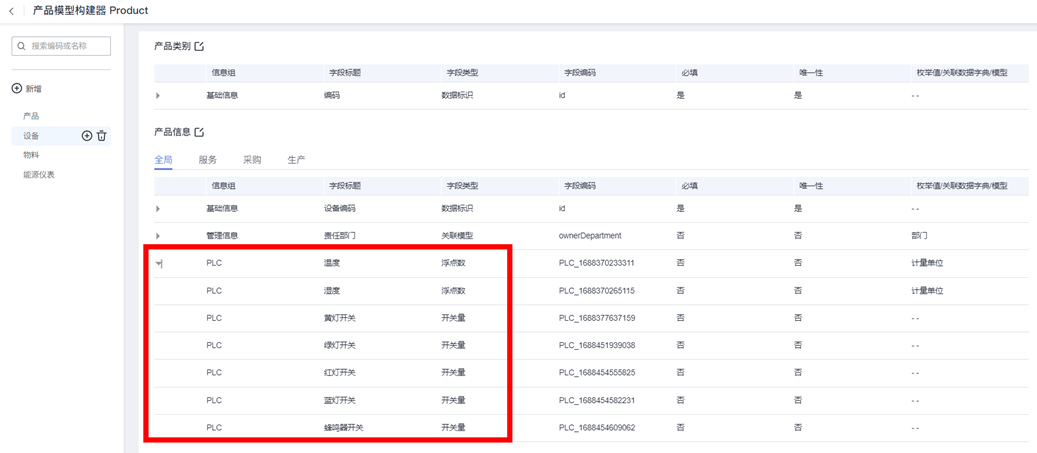Click the search magnifier icon in sidebar
Image resolution: width=1037 pixels, height=453 pixels.
[x=22, y=46]
